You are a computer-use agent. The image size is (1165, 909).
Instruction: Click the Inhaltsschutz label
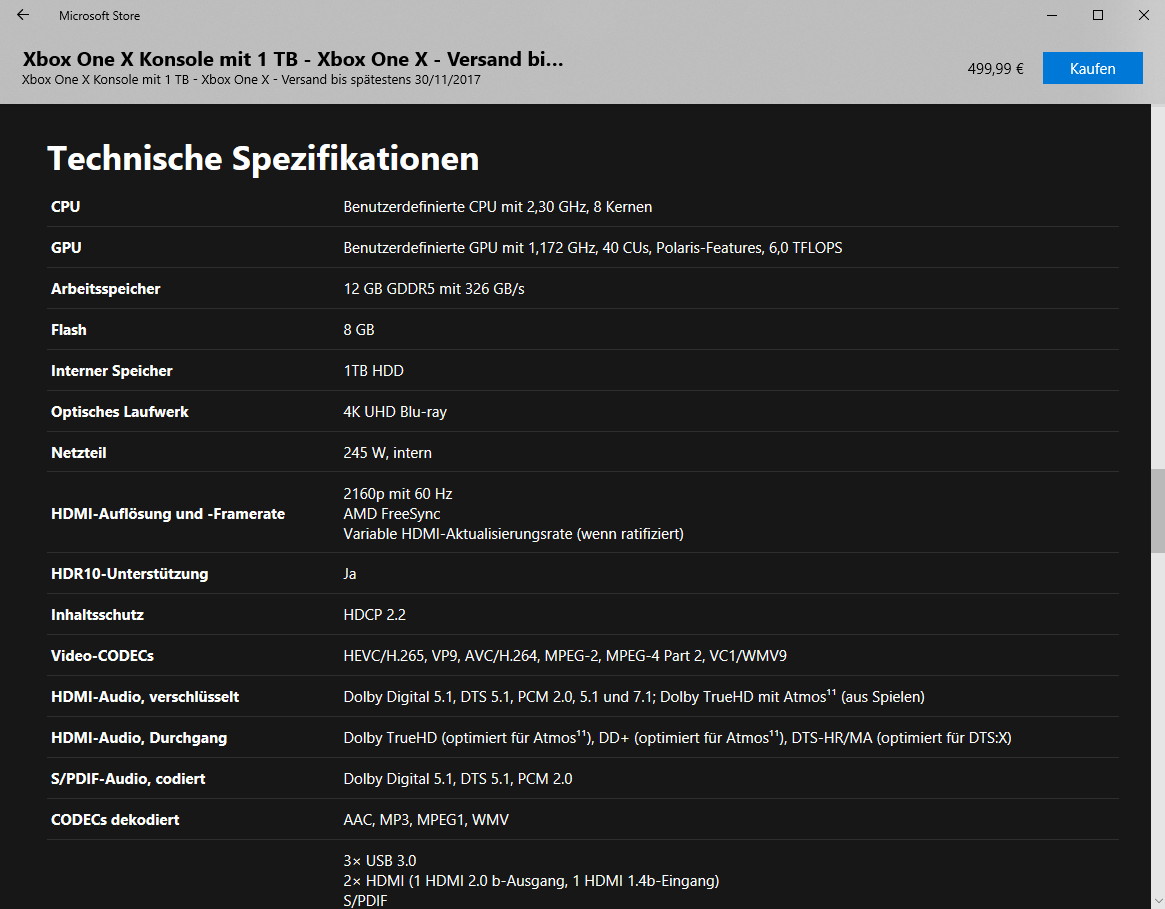(97, 615)
